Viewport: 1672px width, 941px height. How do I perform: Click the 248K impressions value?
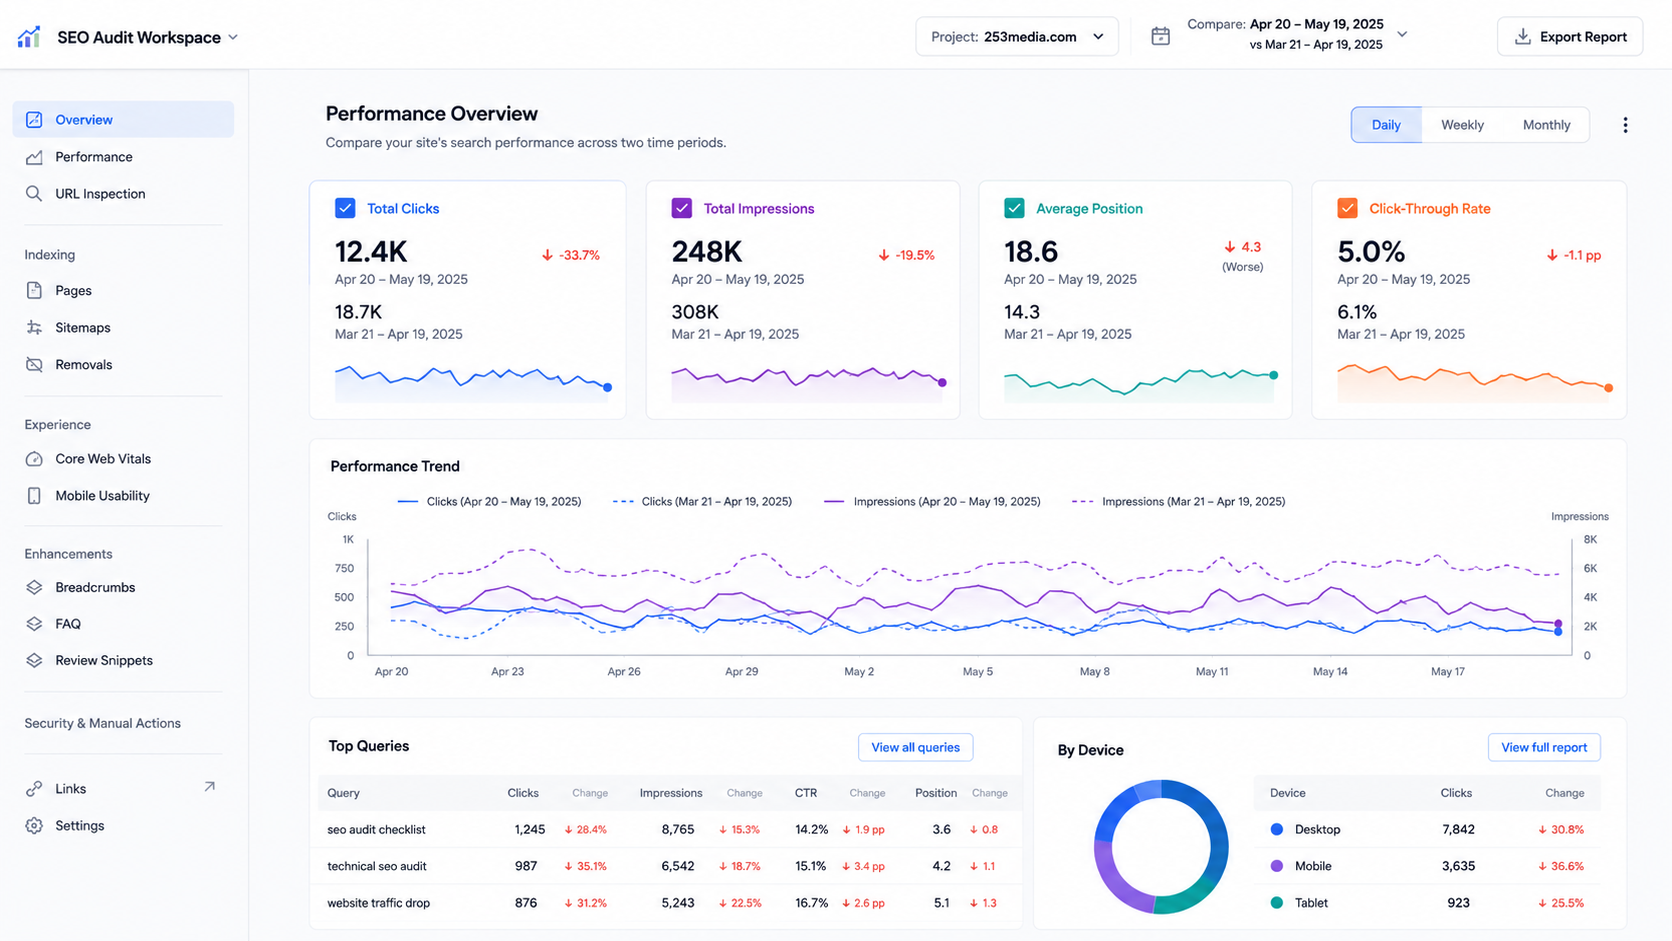click(x=707, y=251)
